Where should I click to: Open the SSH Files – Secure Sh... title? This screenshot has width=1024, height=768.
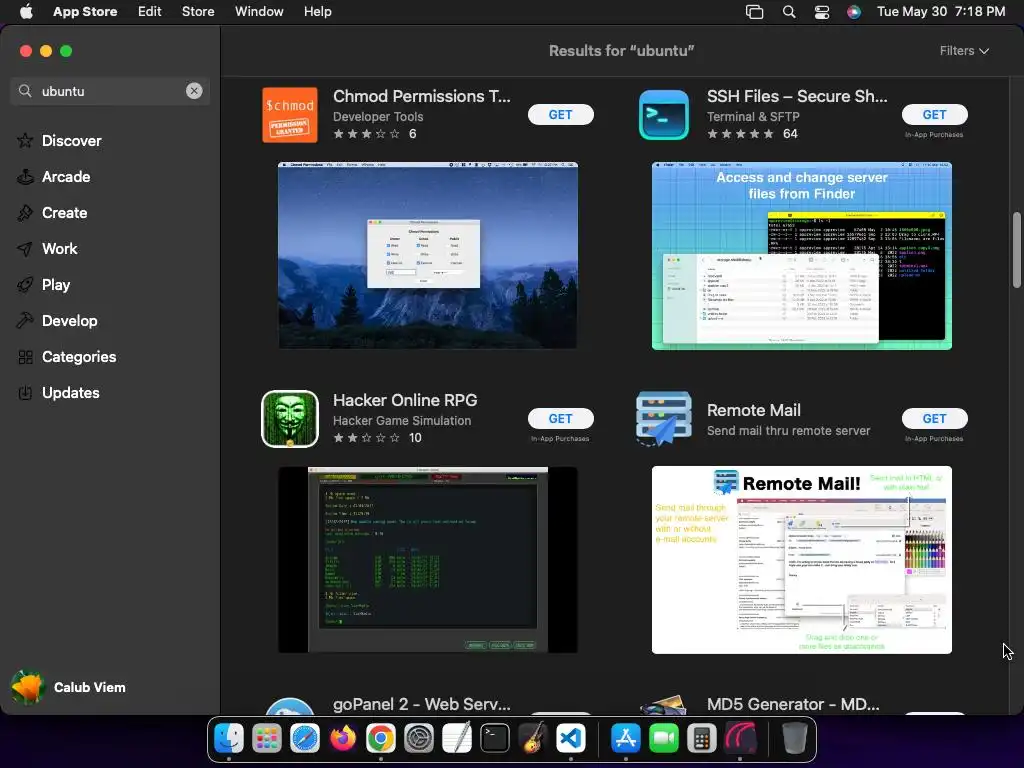point(797,96)
